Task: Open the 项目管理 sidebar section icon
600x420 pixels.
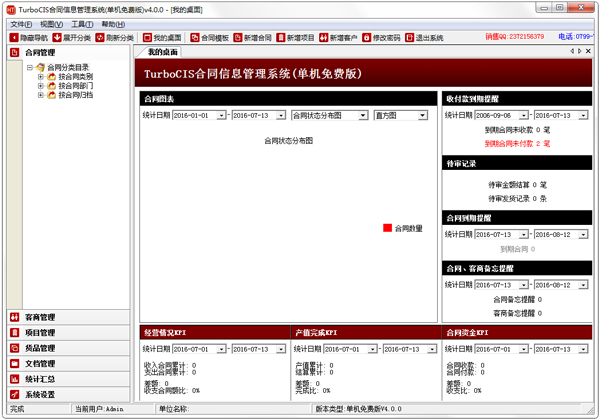Action: pyautogui.click(x=15, y=332)
